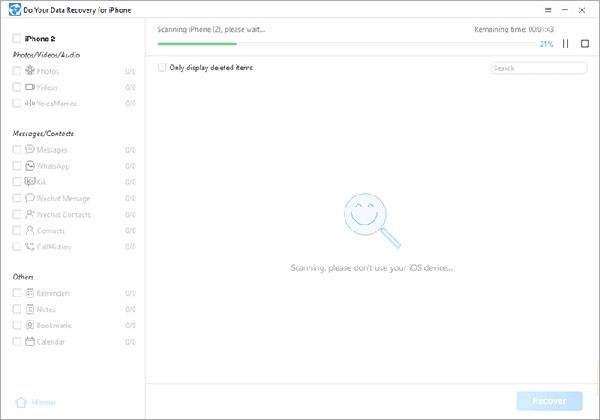Screen dimensions: 600x420
Task: Click the Wechat Contacts person icon
Action: [30, 214]
